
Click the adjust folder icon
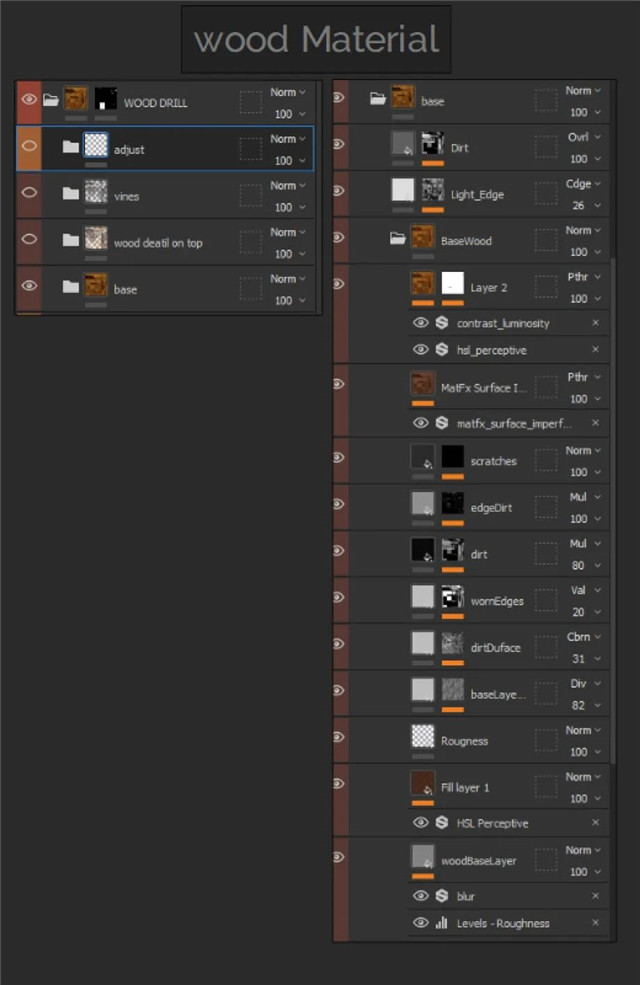click(70, 147)
